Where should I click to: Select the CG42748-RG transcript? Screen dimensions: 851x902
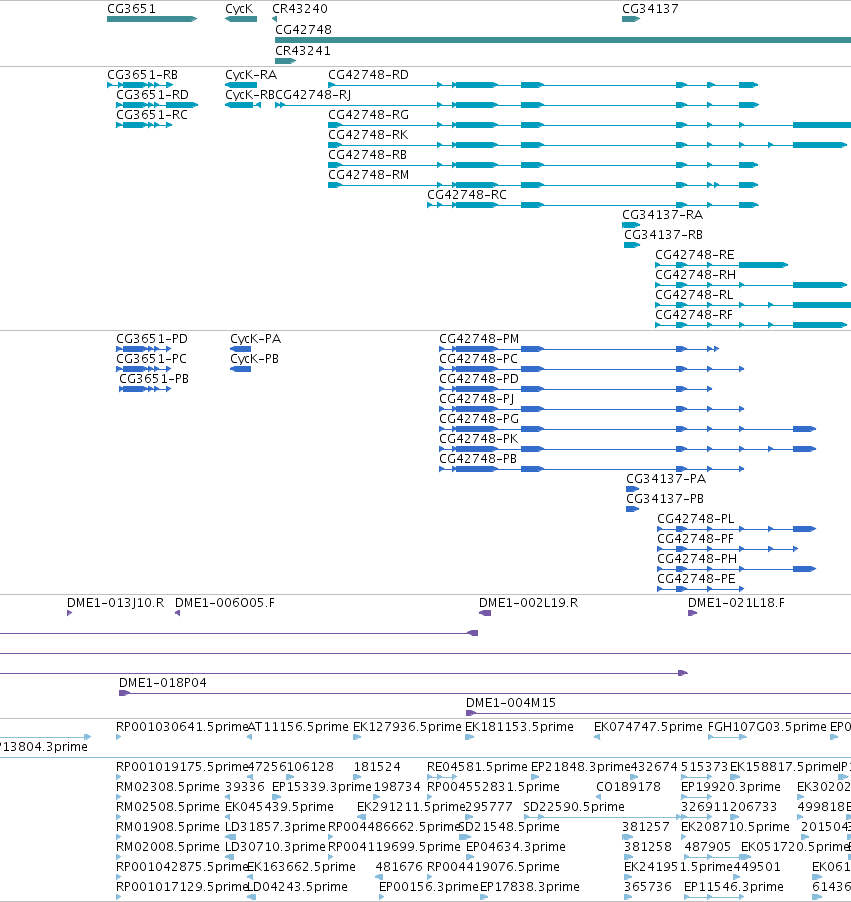tap(589, 125)
